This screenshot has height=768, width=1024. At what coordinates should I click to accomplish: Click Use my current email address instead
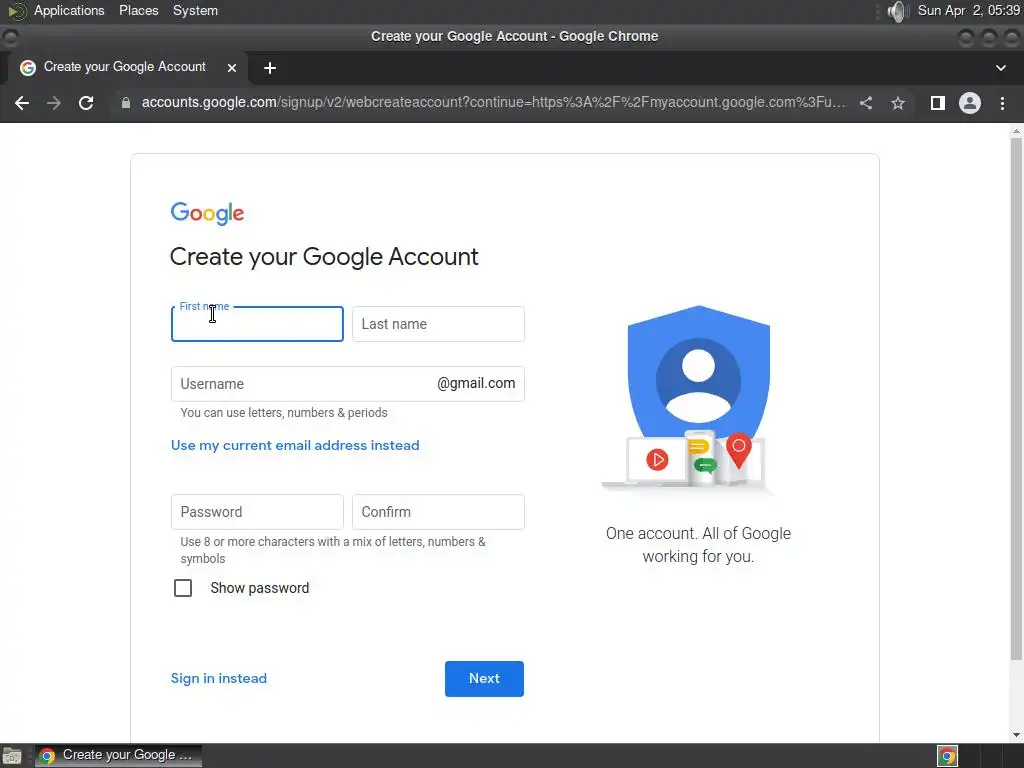point(295,445)
